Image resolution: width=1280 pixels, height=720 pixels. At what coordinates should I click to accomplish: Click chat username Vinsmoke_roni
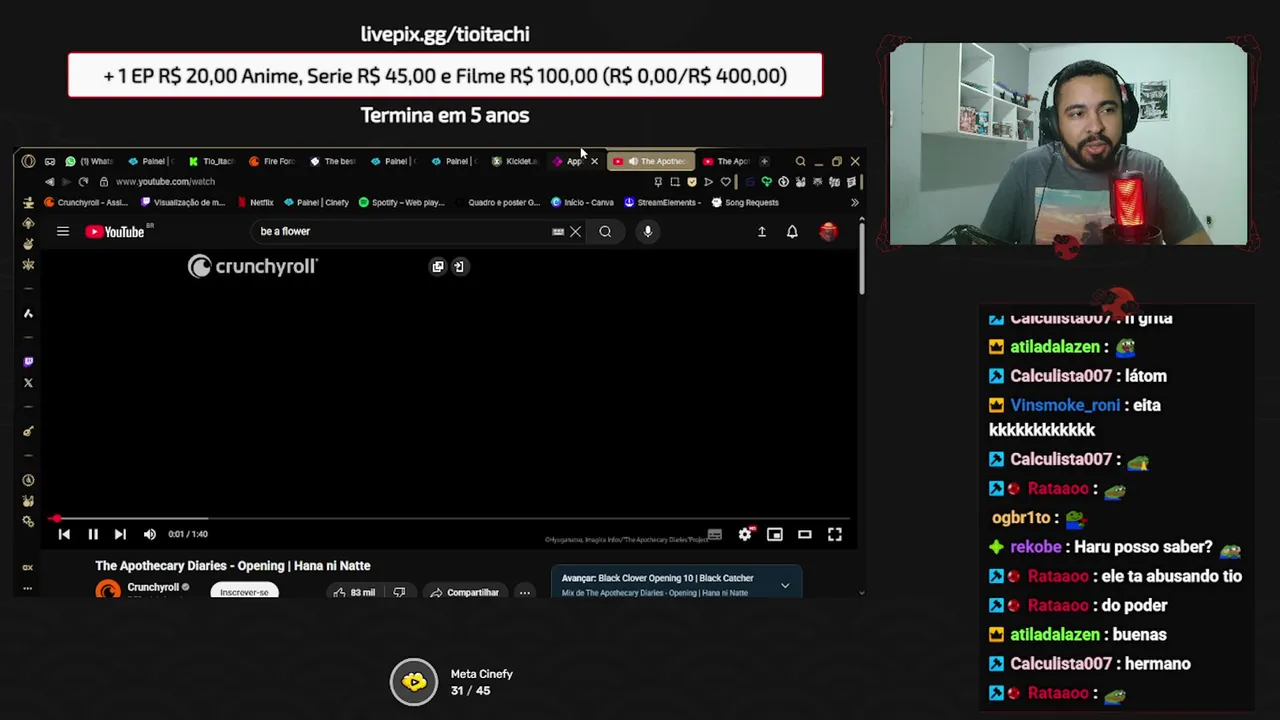point(1065,405)
